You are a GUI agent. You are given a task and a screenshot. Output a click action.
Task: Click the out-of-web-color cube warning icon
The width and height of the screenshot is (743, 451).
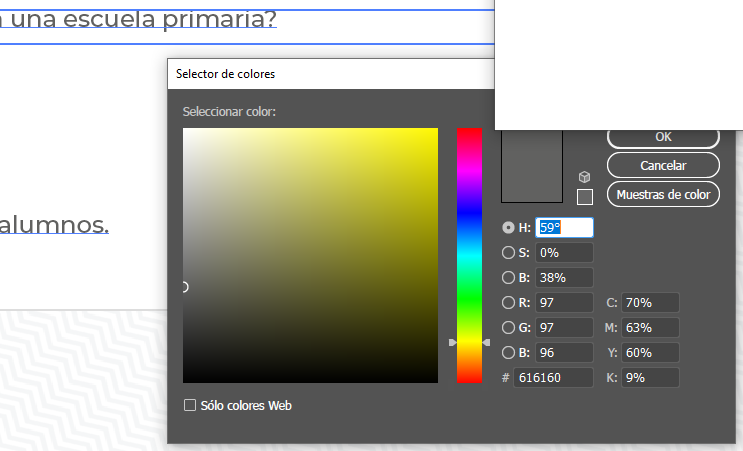pos(585,177)
